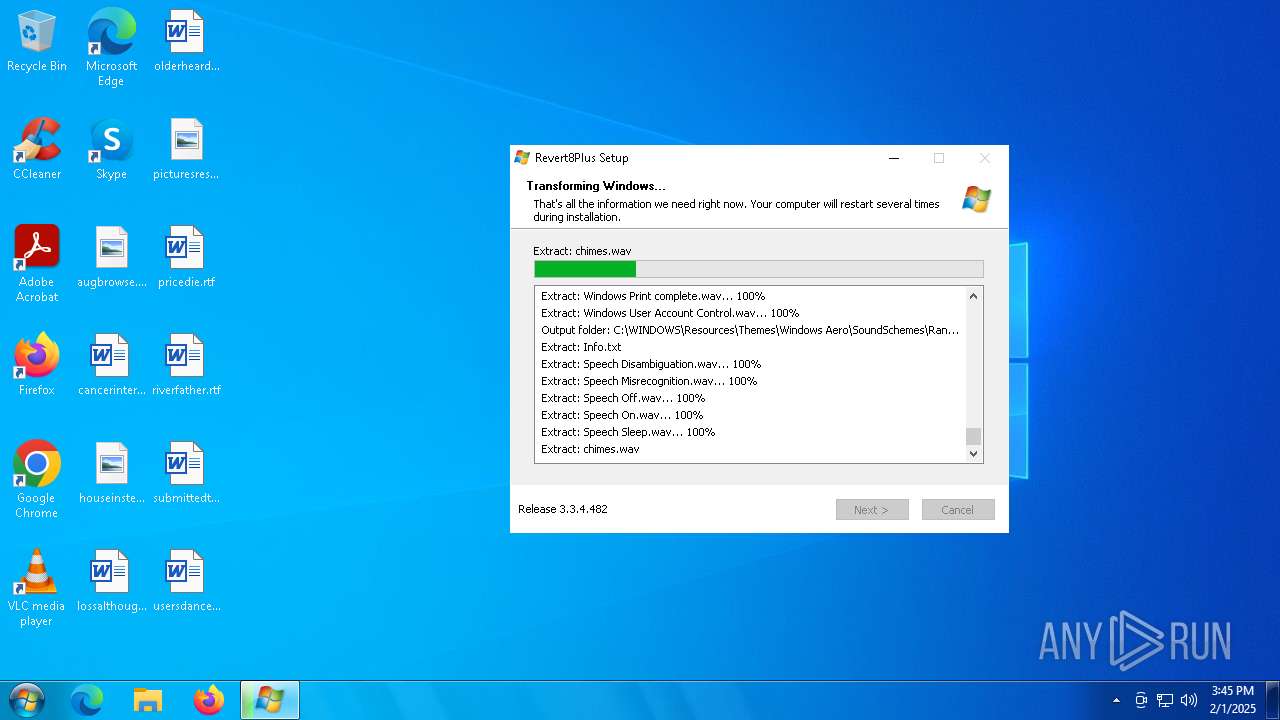Screen dimensions: 1280x720
Task: Select the olderheard Word document icon
Action: click(186, 42)
